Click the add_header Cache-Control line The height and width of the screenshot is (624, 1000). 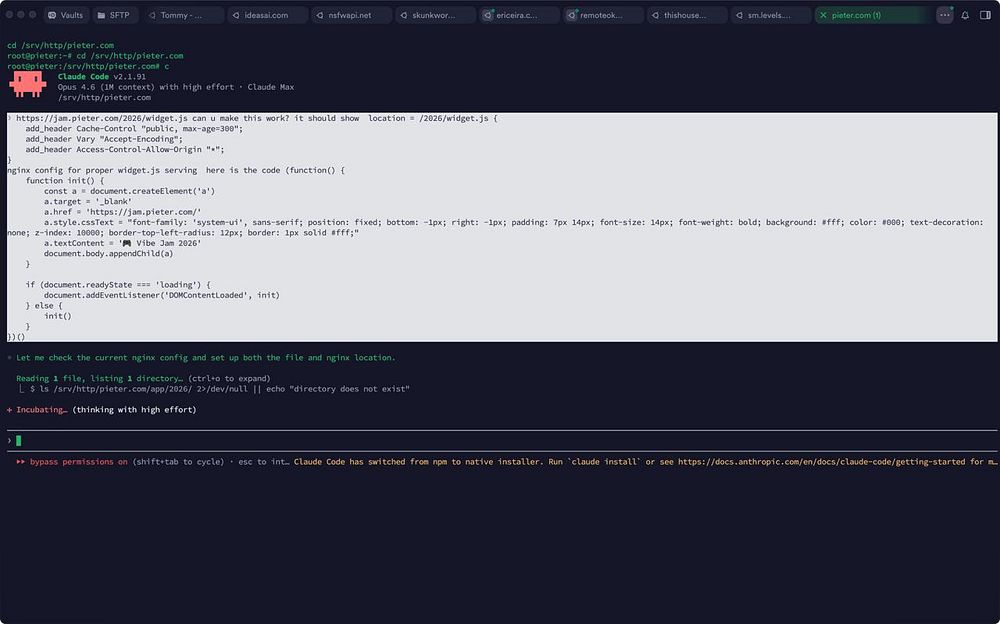tap(134, 128)
